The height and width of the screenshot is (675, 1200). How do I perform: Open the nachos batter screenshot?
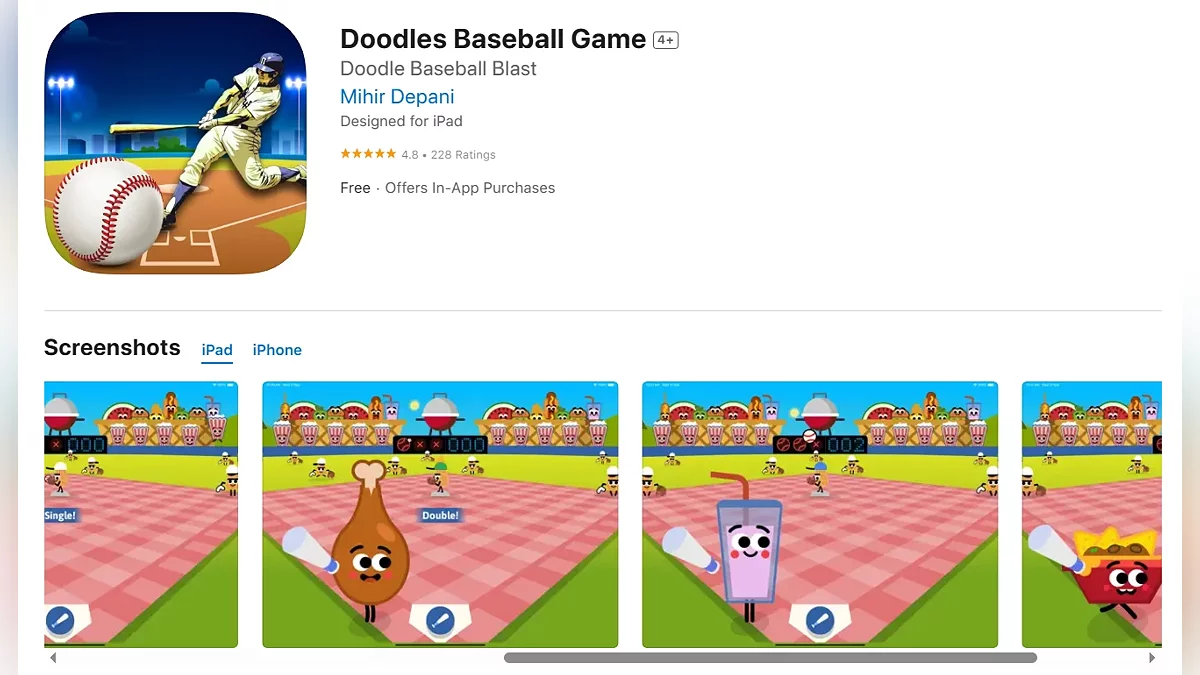[1092, 514]
